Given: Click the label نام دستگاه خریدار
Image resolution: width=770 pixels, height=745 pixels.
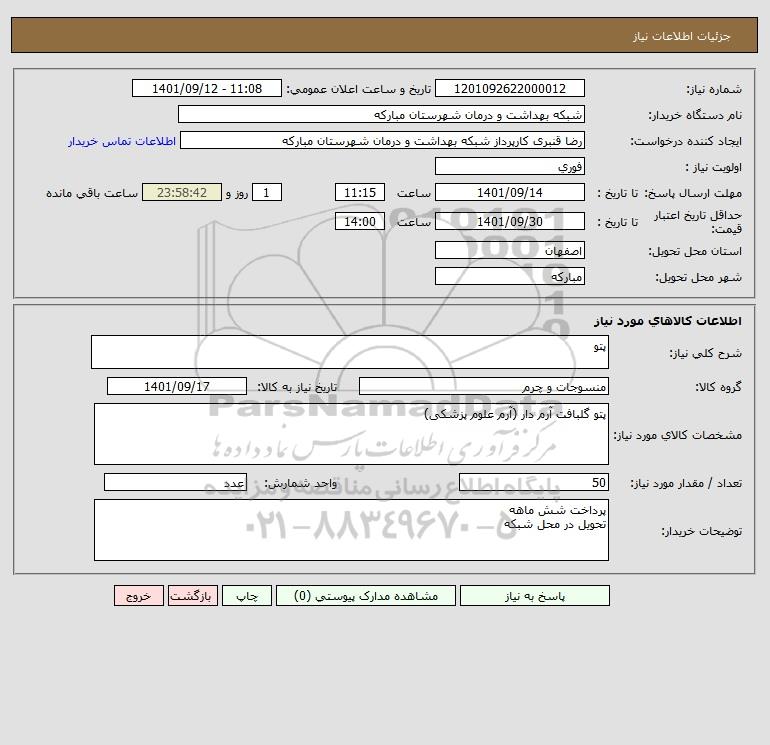Looking at the screenshot, I should 695,115.
